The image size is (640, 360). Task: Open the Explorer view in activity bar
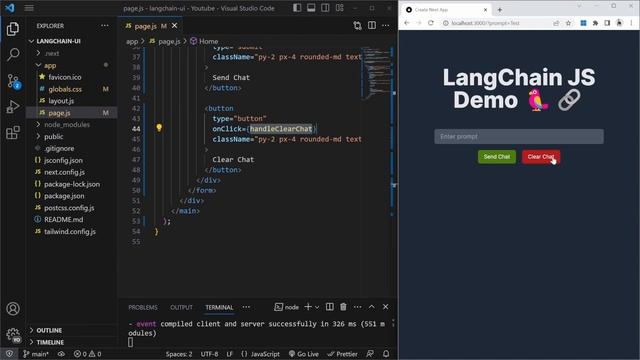click(x=13, y=29)
